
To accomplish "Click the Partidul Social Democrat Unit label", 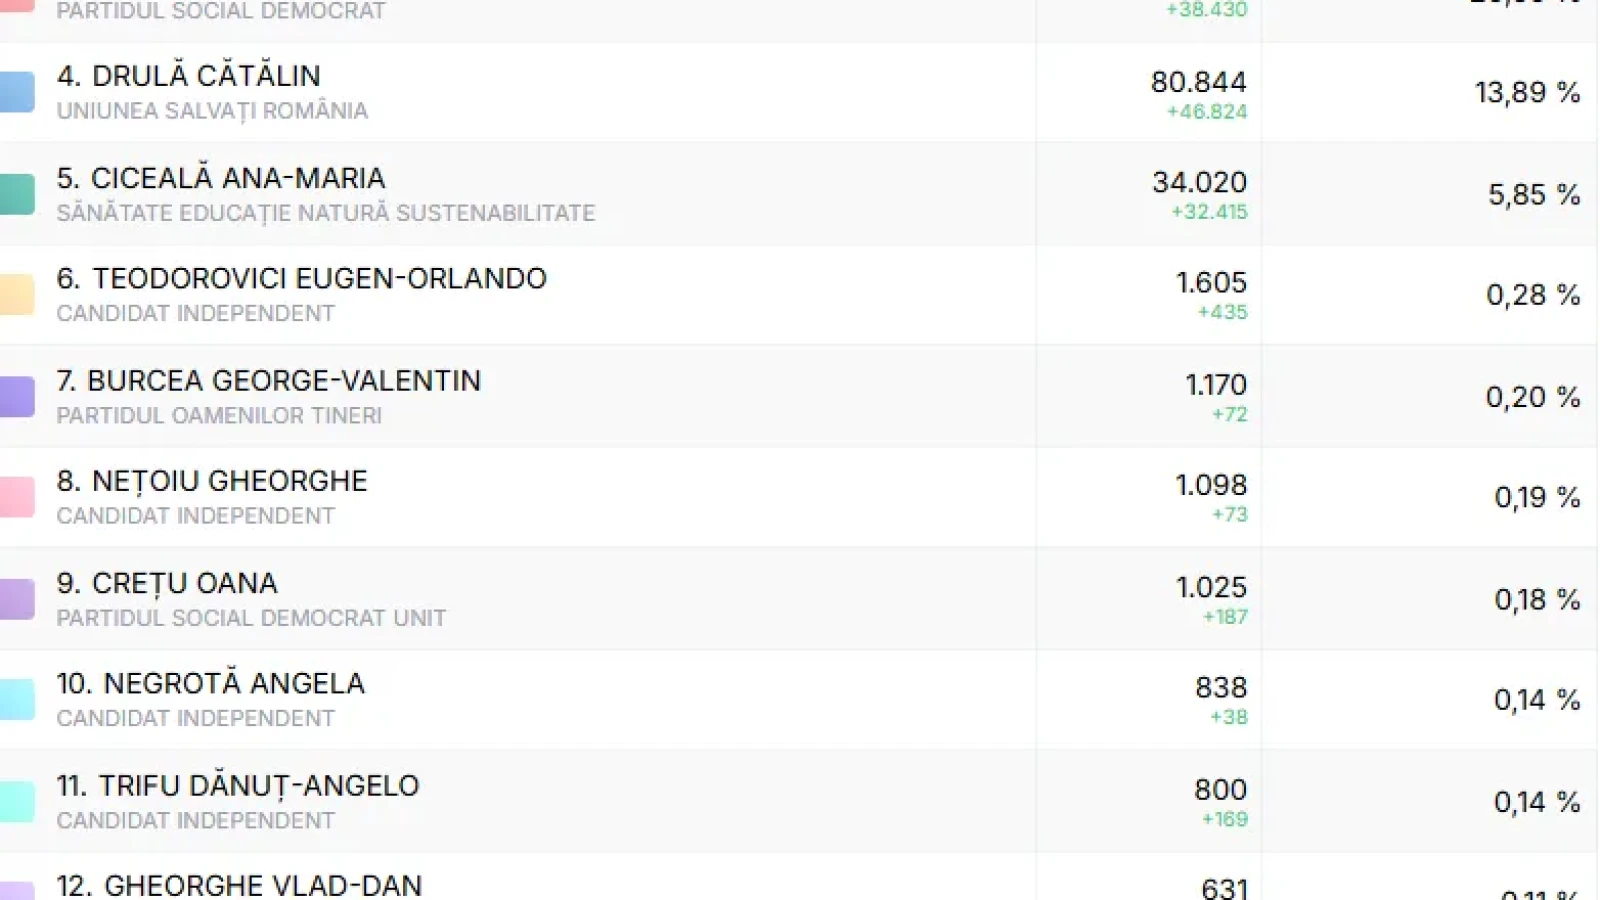I will (x=251, y=618).
